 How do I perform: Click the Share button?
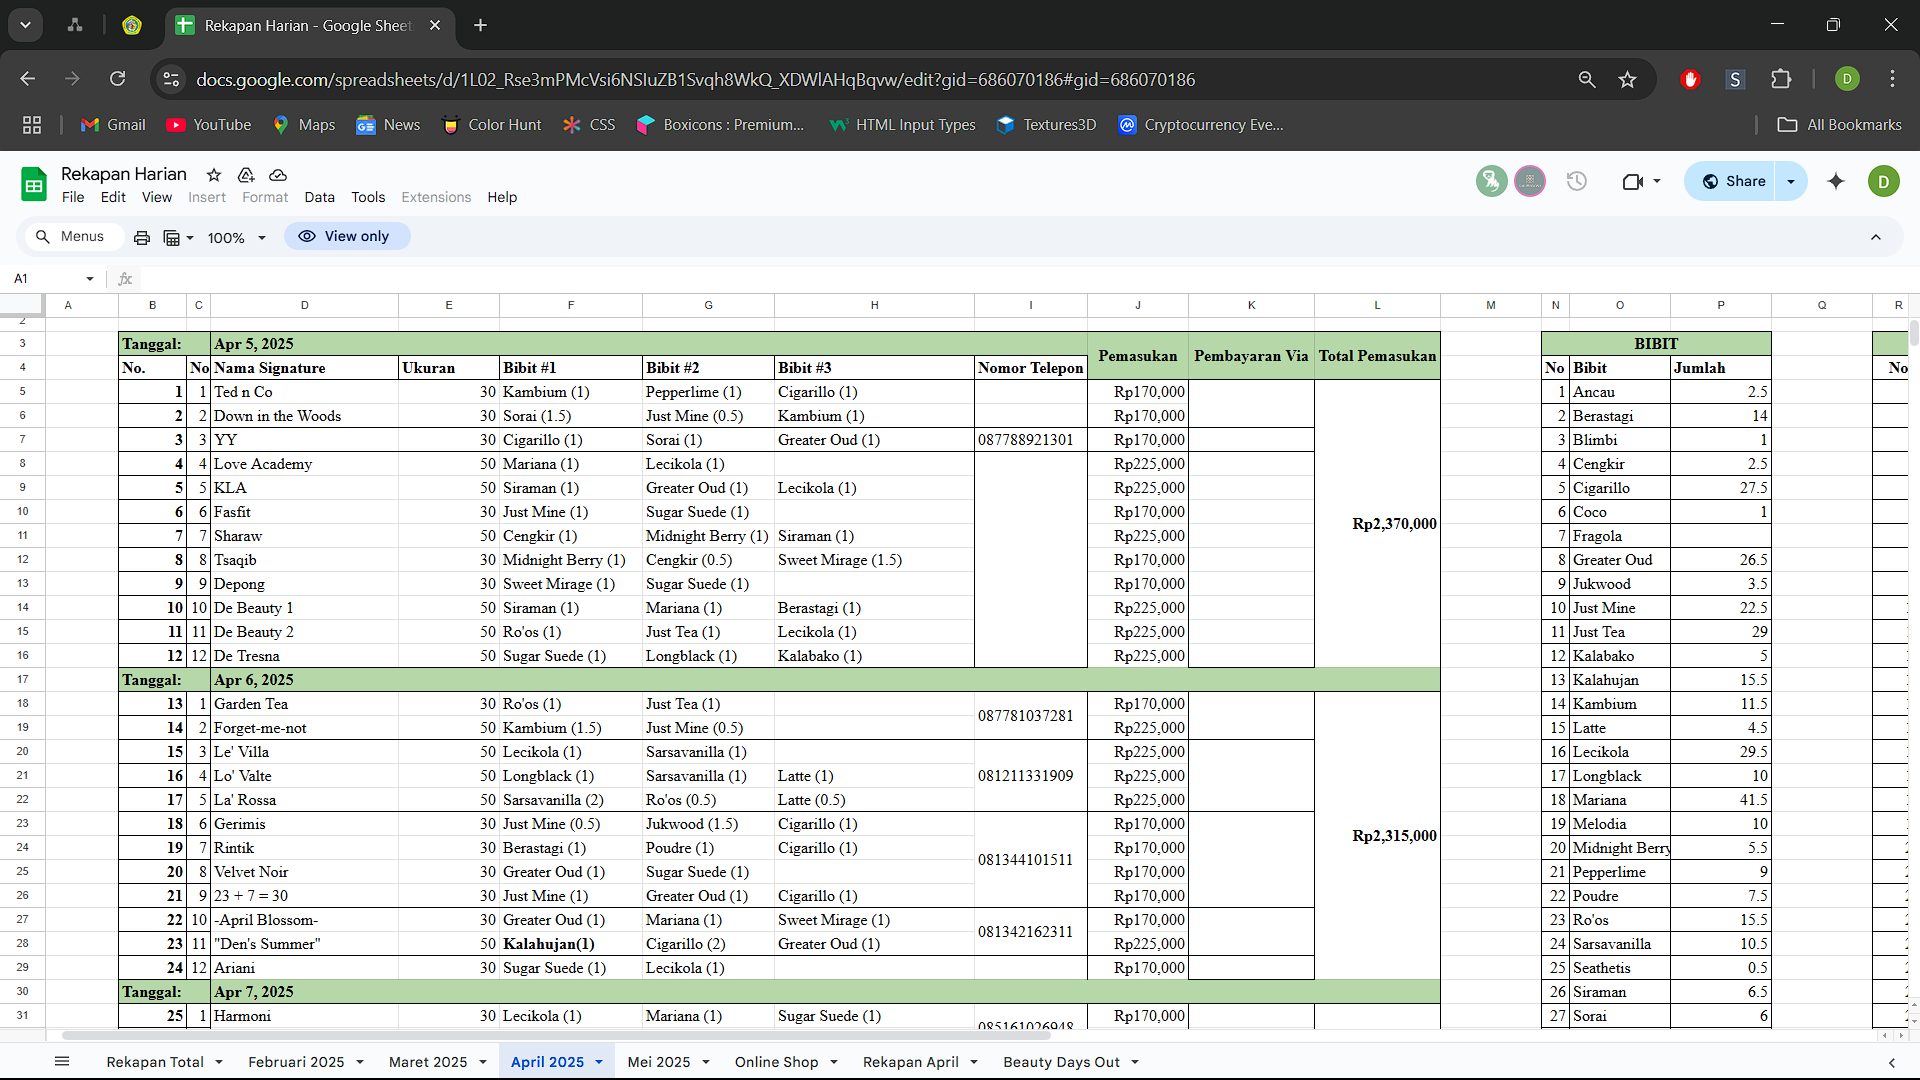1734,182
